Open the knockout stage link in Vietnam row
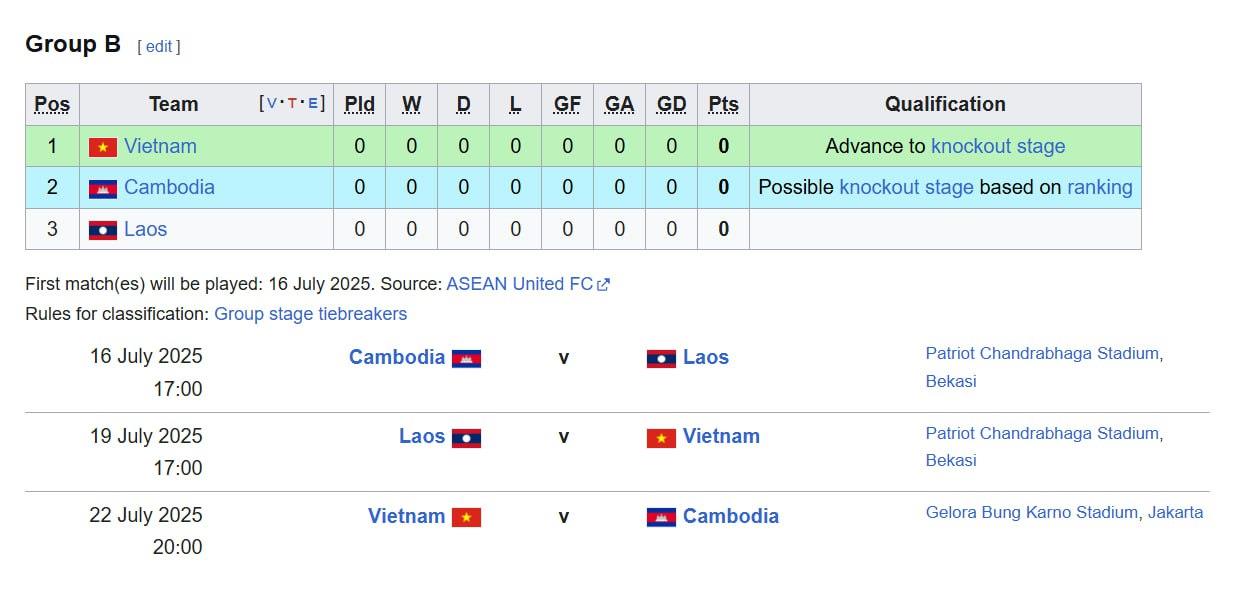Screen dimensions: 1246x592 pyautogui.click(x=998, y=146)
